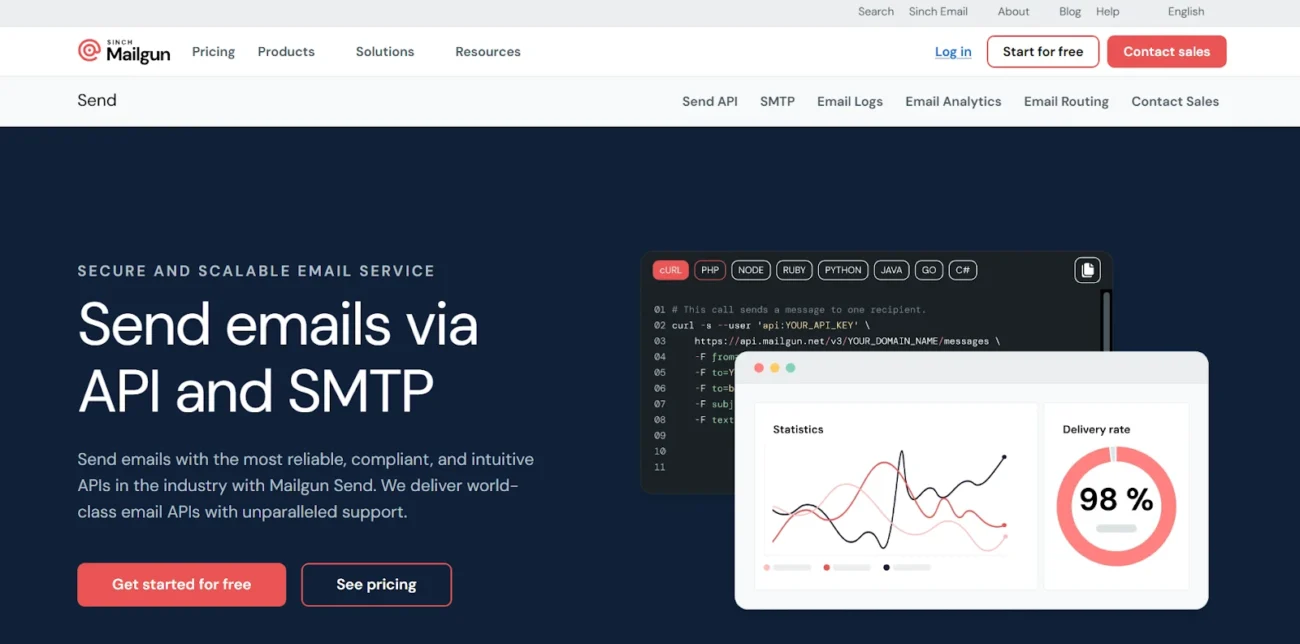
Task: Click the Send page title
Action: pos(97,100)
